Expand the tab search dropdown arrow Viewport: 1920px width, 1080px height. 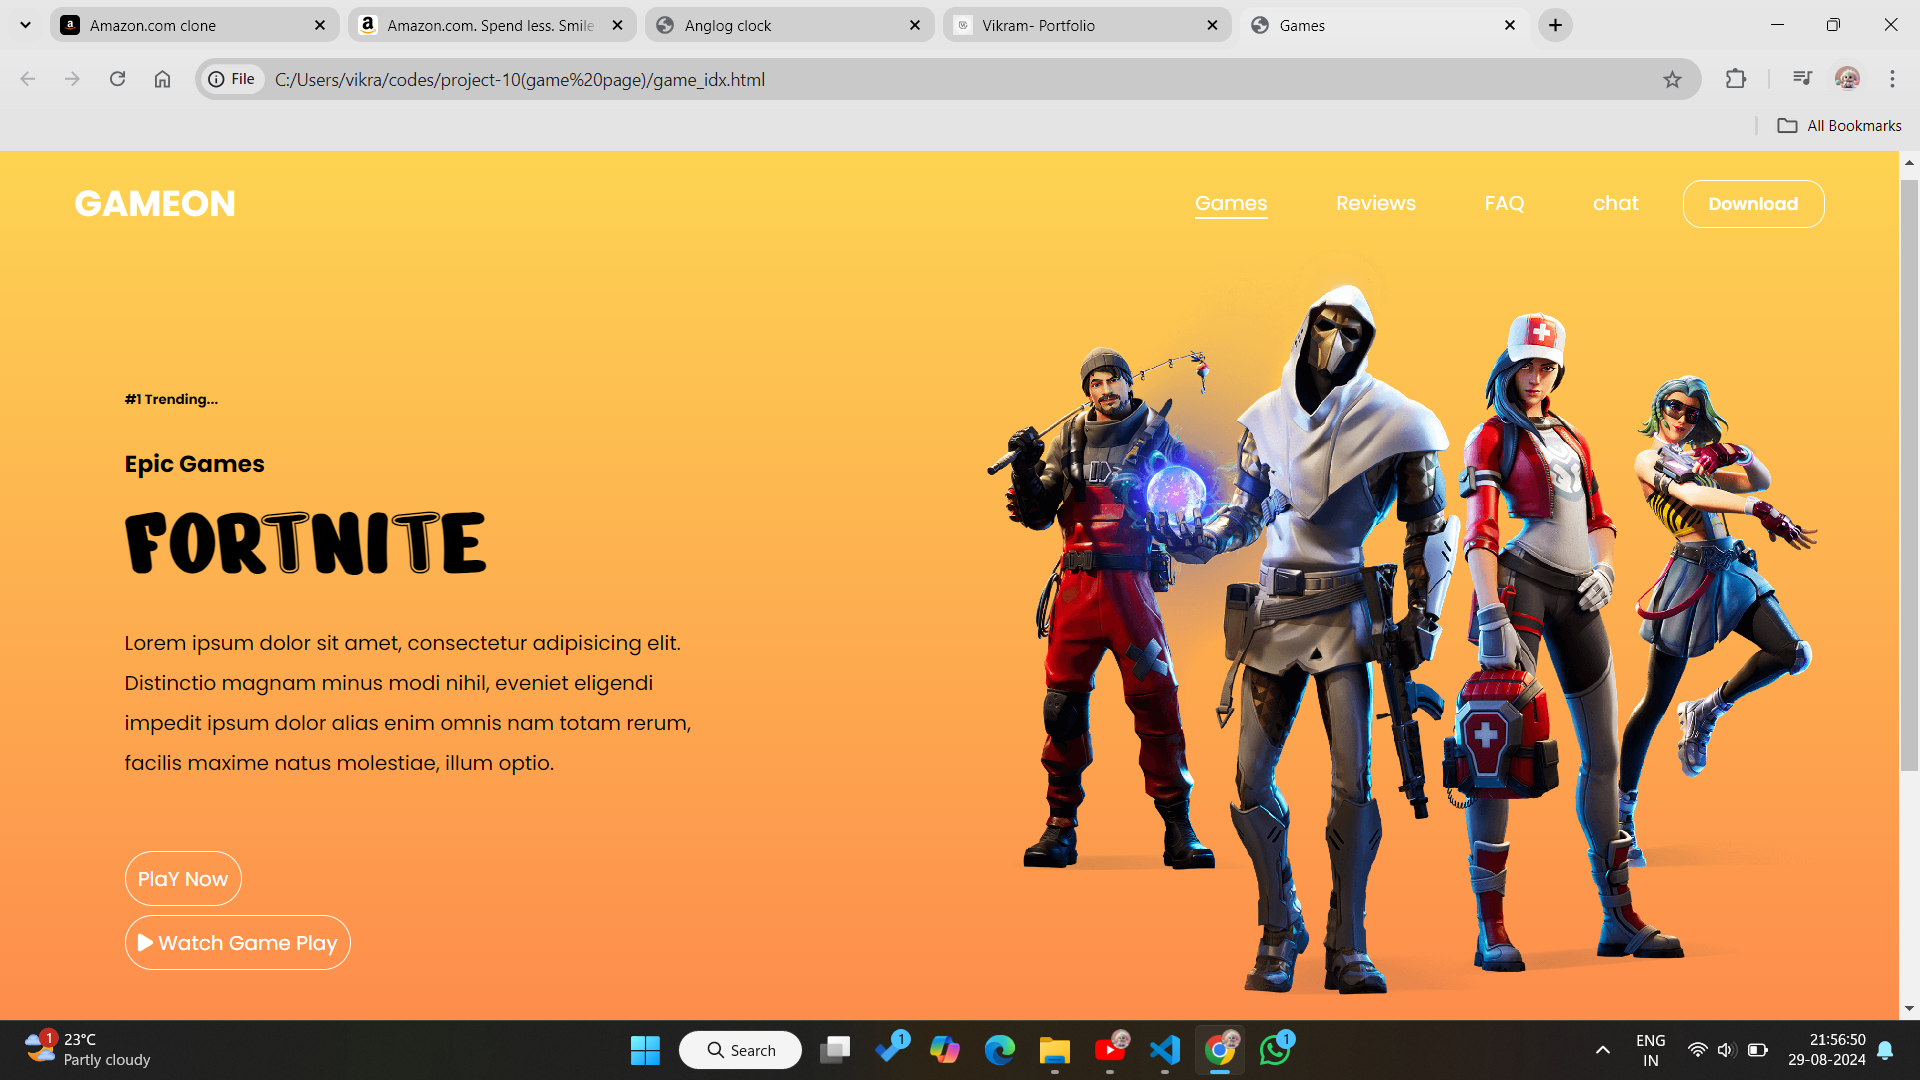tap(25, 25)
